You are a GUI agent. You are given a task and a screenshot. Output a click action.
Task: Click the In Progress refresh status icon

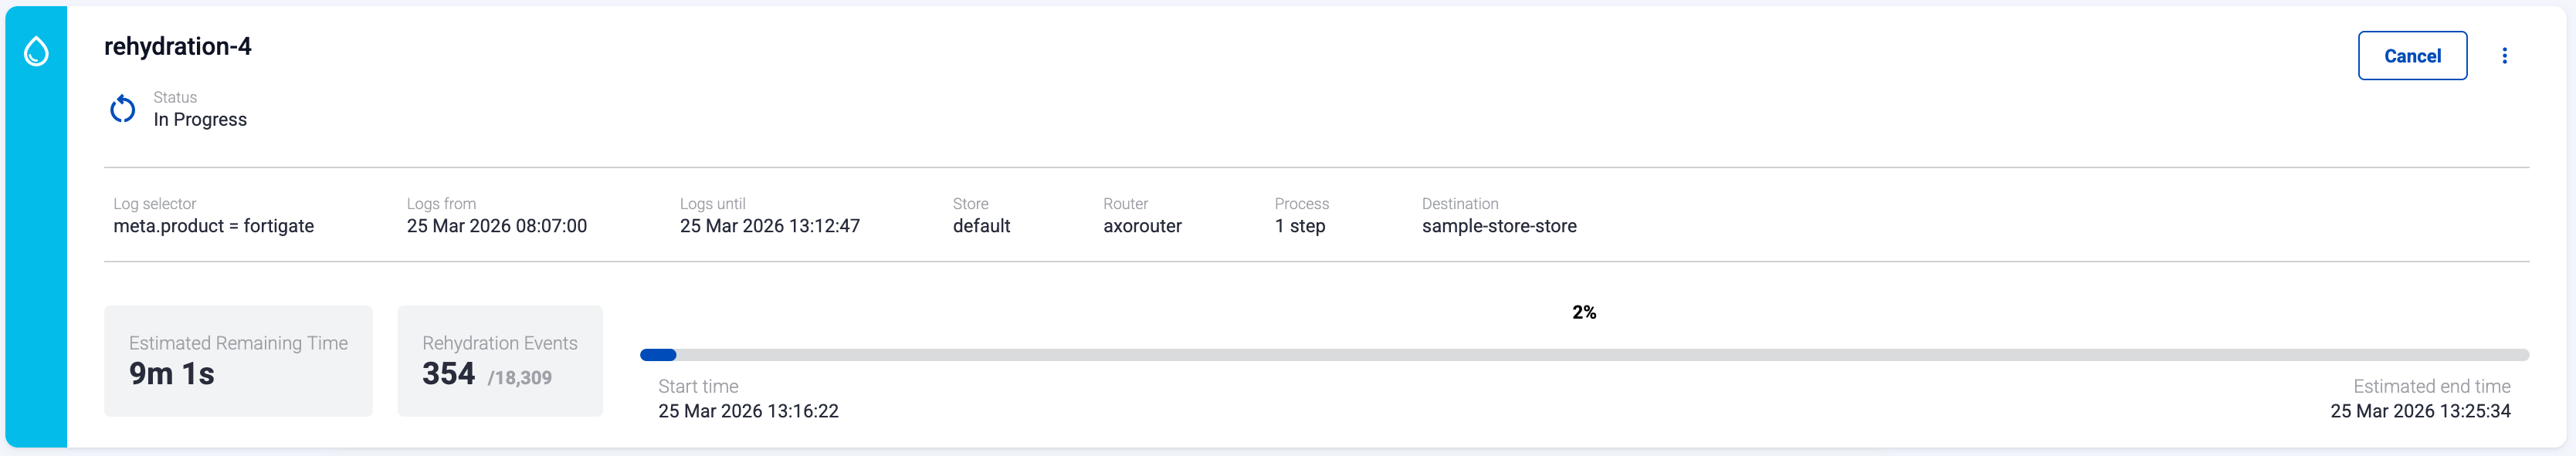pyautogui.click(x=123, y=109)
